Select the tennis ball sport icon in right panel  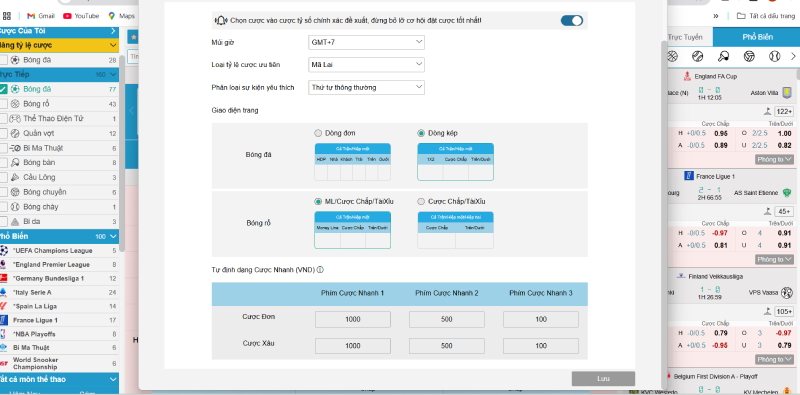[697, 56]
